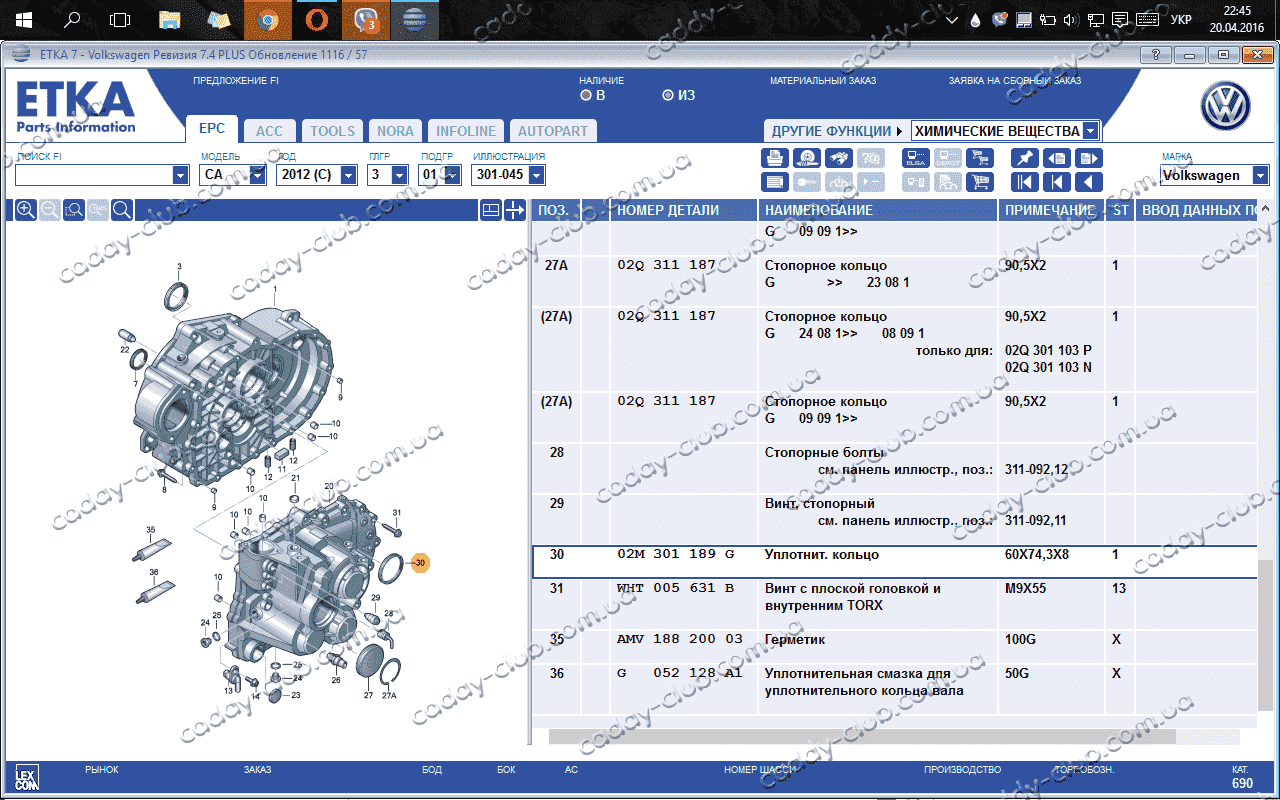This screenshot has width=1280, height=800.
Task: Click the plain magnifier fit icon
Action: pos(122,210)
